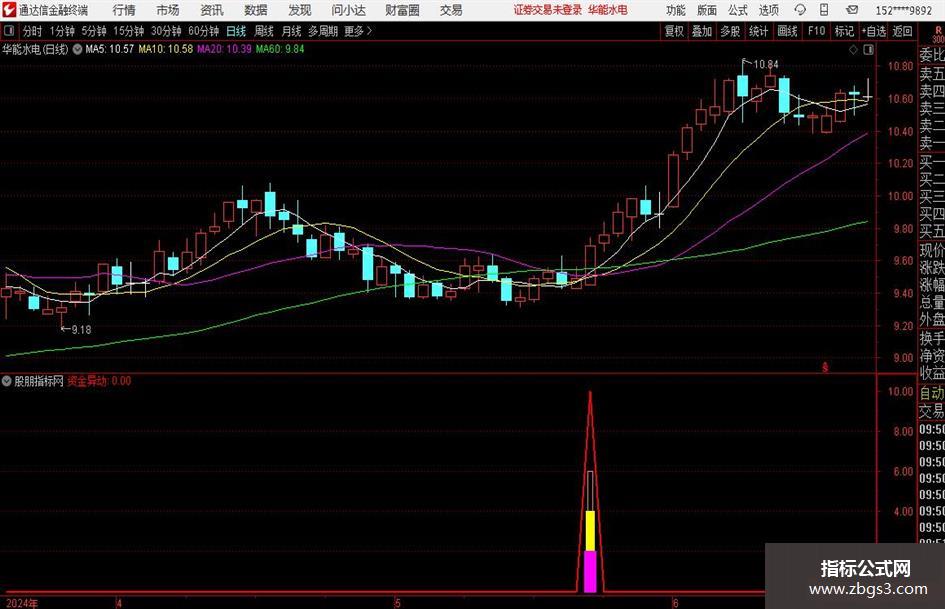Open indicator settings circle beside 华能水电(日线)
The image size is (945, 609).
pos(78,49)
